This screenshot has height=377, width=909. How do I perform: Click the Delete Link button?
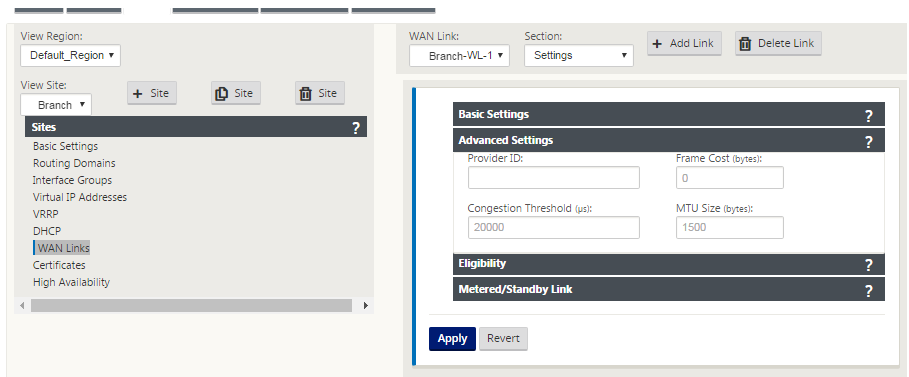778,44
